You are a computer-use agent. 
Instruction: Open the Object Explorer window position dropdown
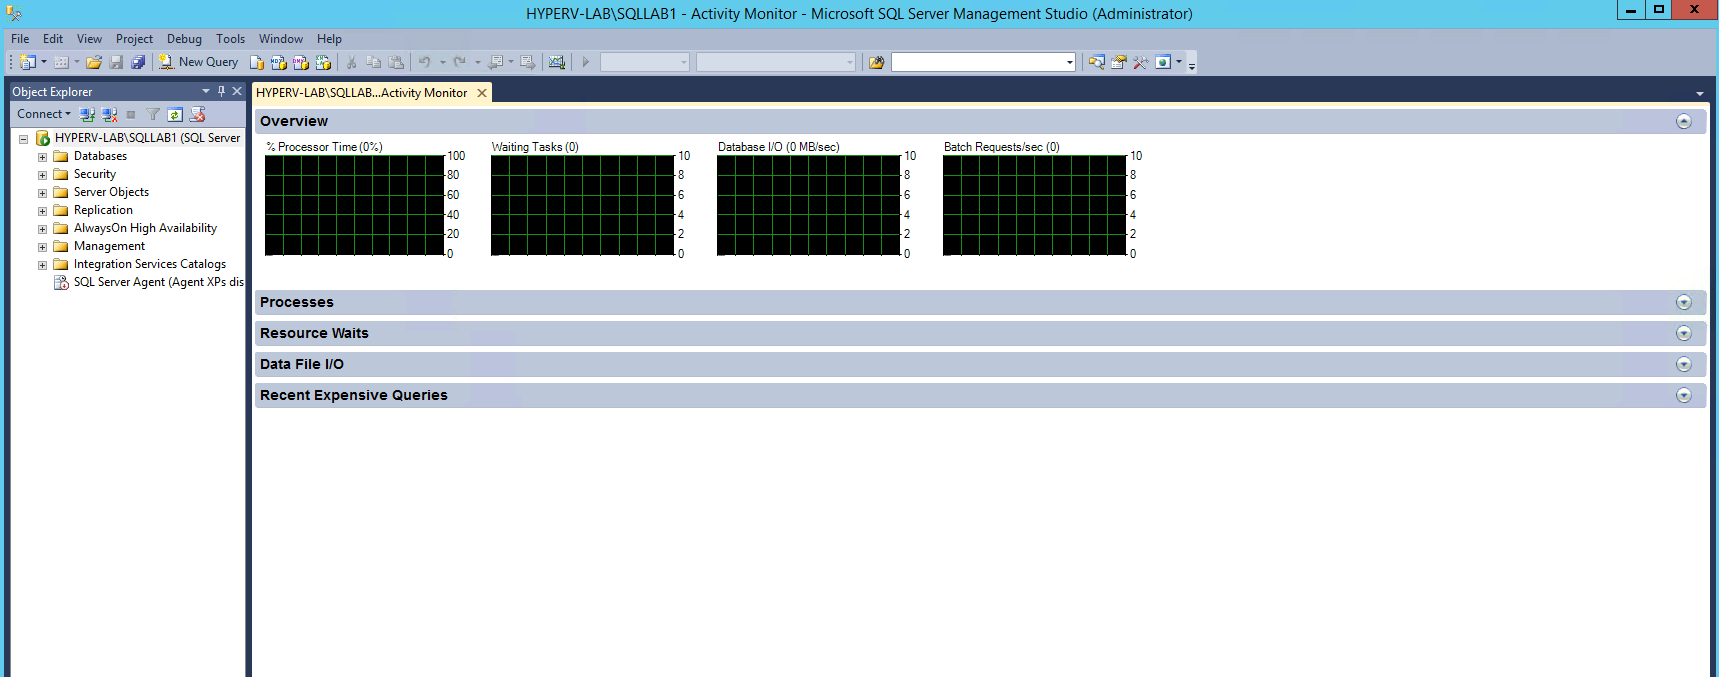206,91
